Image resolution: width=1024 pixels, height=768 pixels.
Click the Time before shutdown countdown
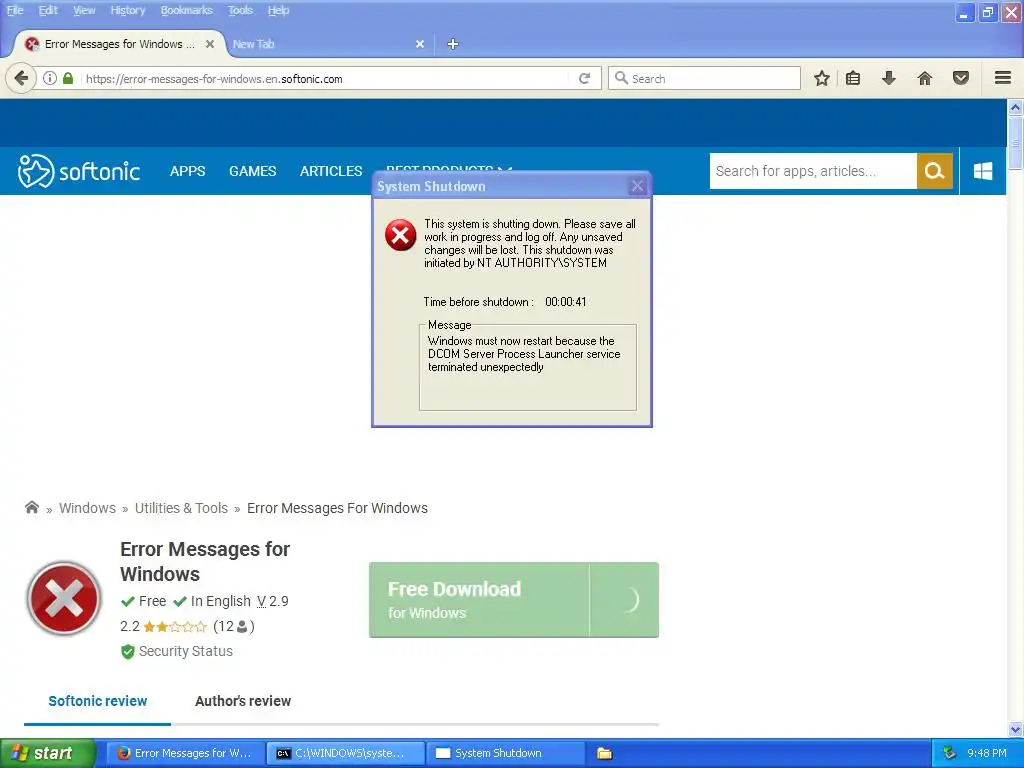click(566, 302)
